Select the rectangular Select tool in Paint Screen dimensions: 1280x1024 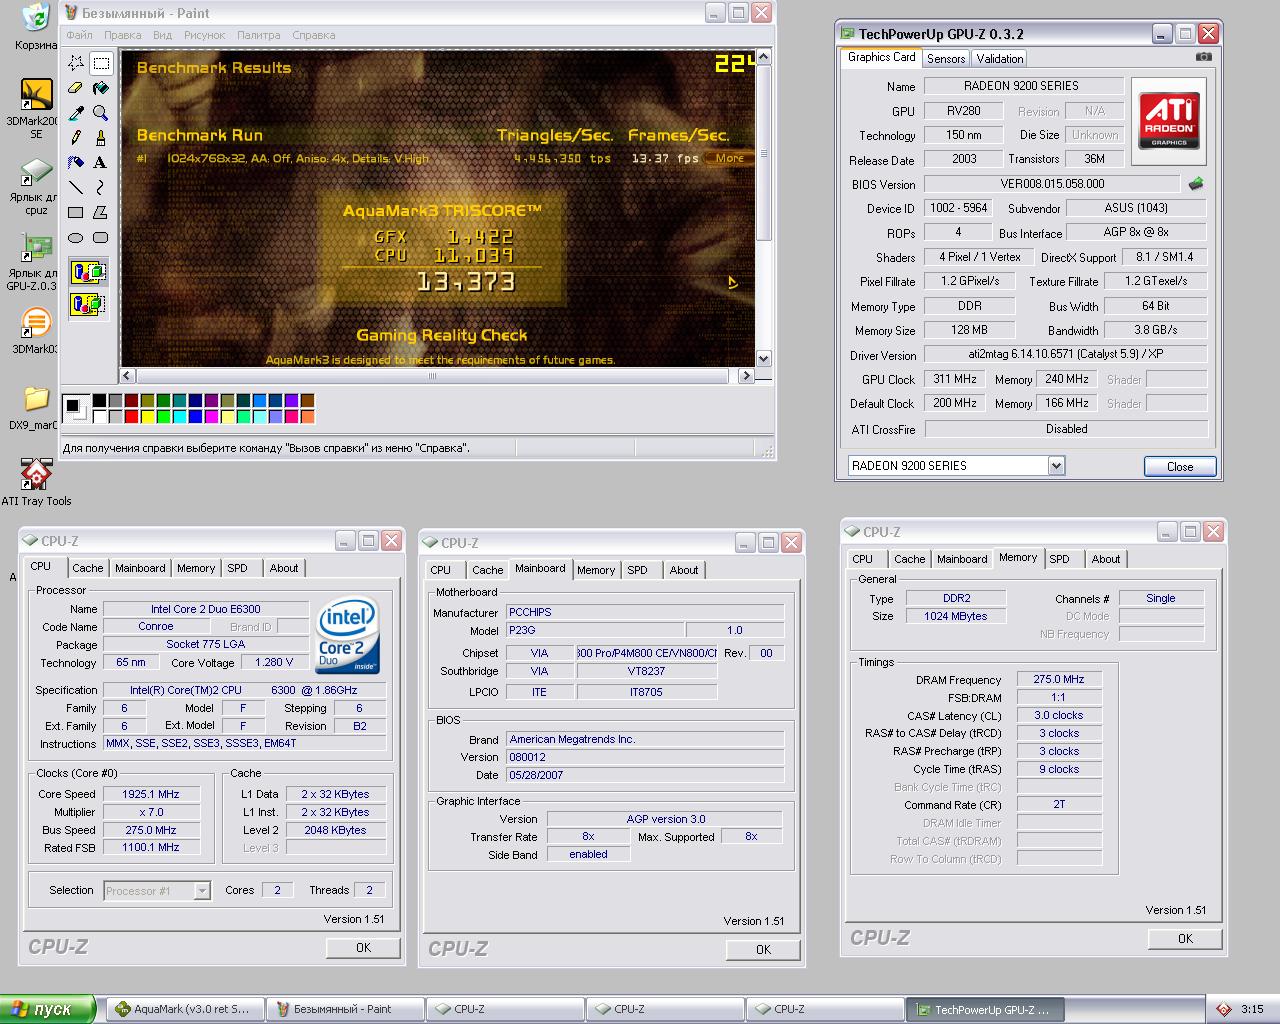tap(101, 63)
